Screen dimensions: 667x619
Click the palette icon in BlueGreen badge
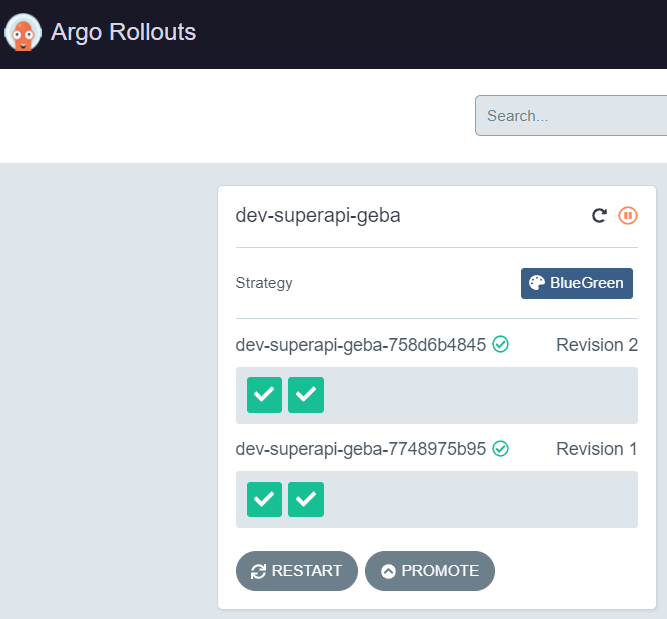coord(536,283)
